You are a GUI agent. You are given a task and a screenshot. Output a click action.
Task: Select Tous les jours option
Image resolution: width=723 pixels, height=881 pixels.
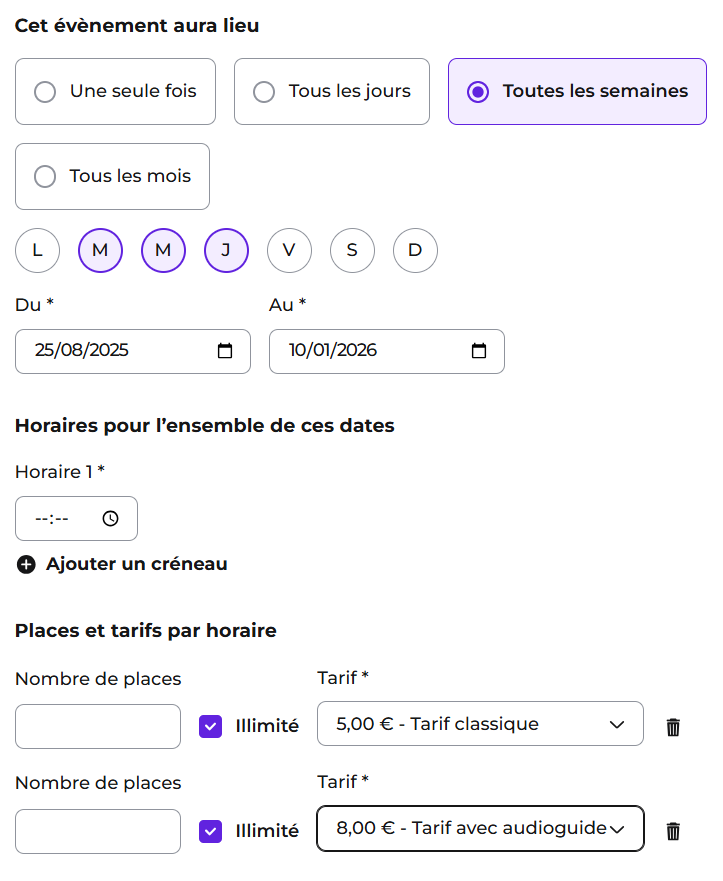click(332, 92)
